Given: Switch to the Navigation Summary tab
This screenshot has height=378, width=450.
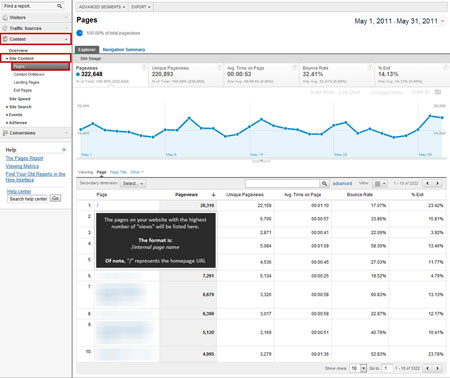Looking at the screenshot, I should click(124, 50).
